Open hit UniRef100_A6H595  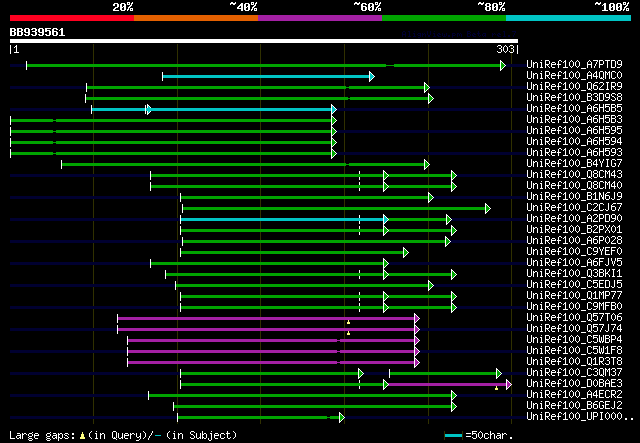point(574,130)
